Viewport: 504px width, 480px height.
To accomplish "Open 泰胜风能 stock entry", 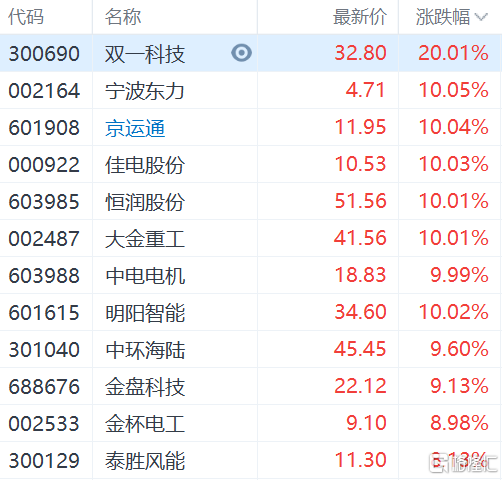I will click(145, 461).
